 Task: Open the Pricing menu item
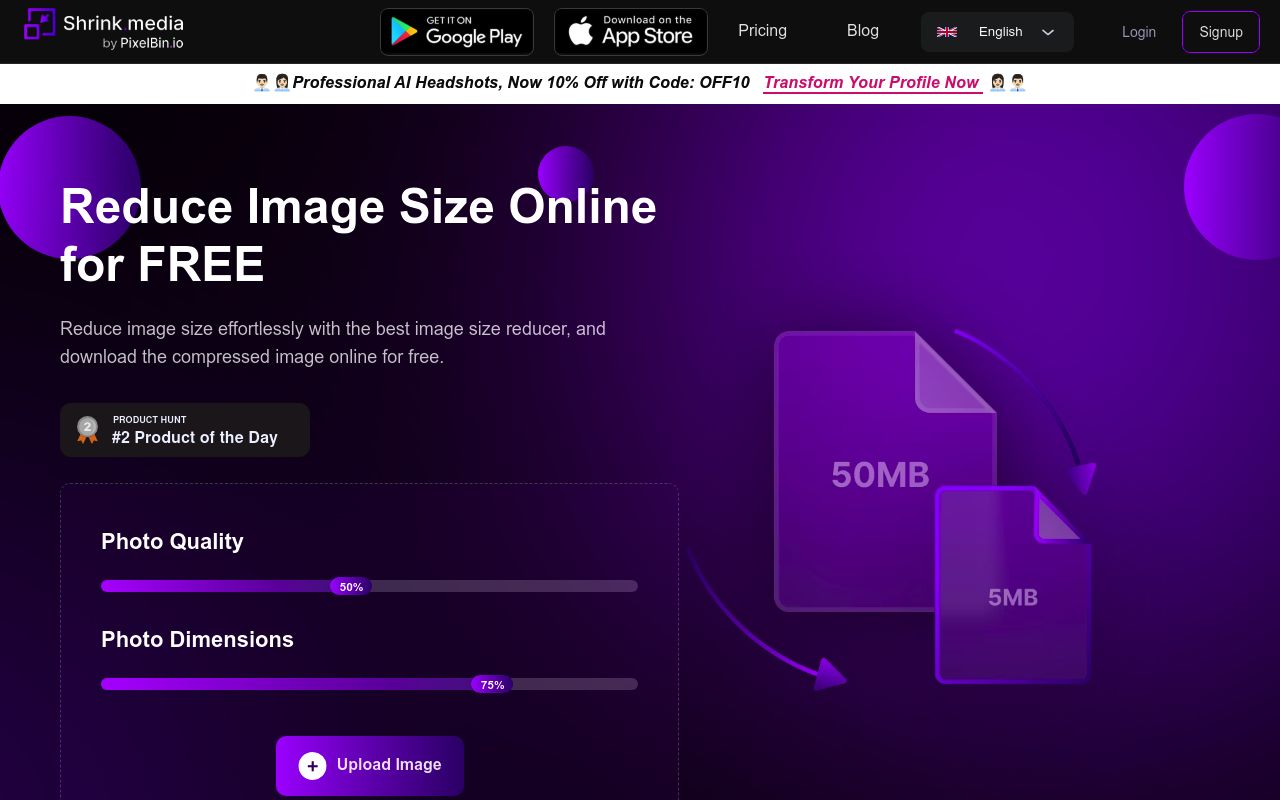762,31
